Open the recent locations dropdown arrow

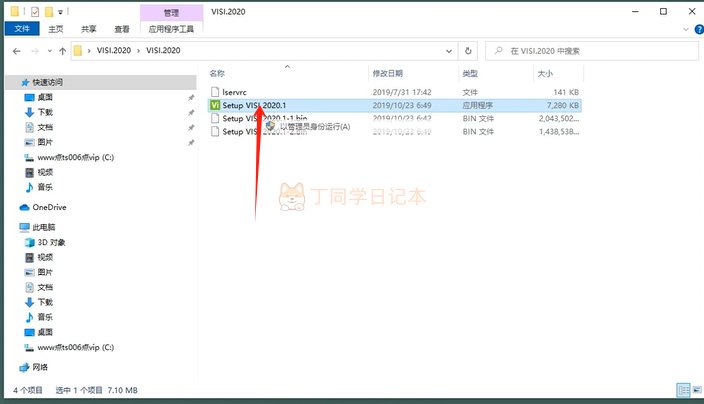tap(48, 50)
